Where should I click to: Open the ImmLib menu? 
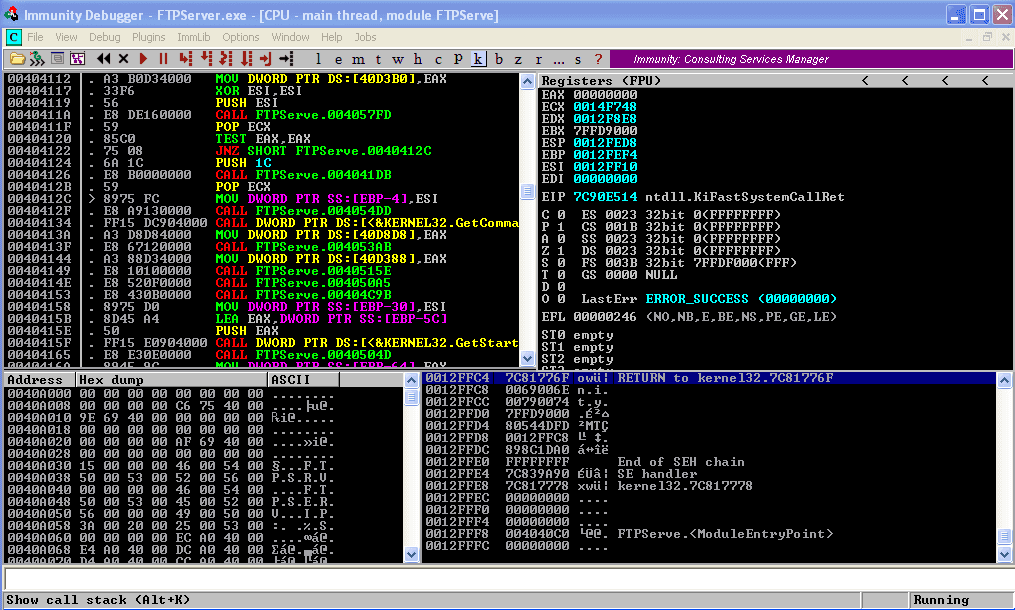(x=194, y=38)
